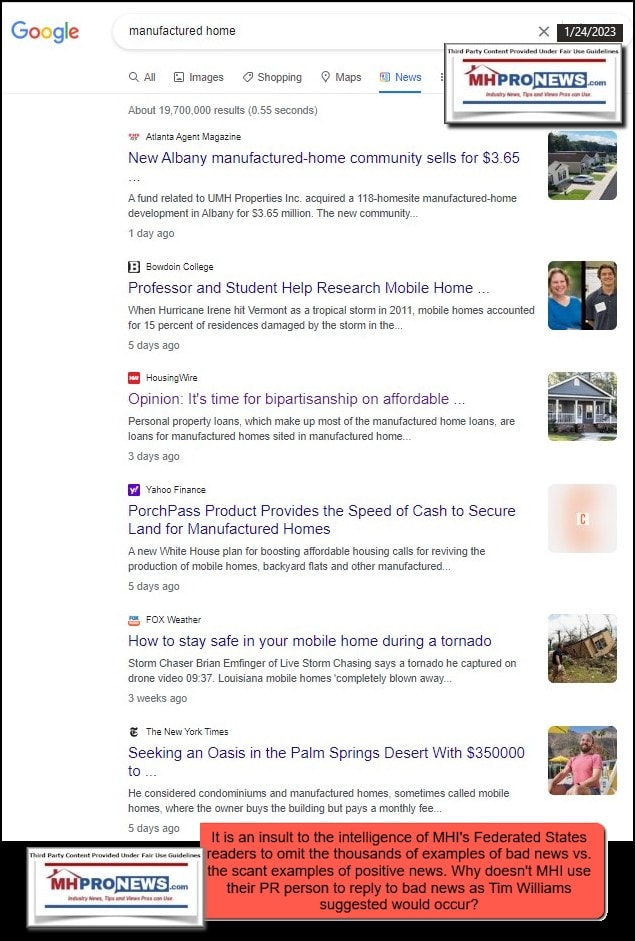Click About 19,700,000 results text
The width and height of the screenshot is (635, 941).
(223, 110)
